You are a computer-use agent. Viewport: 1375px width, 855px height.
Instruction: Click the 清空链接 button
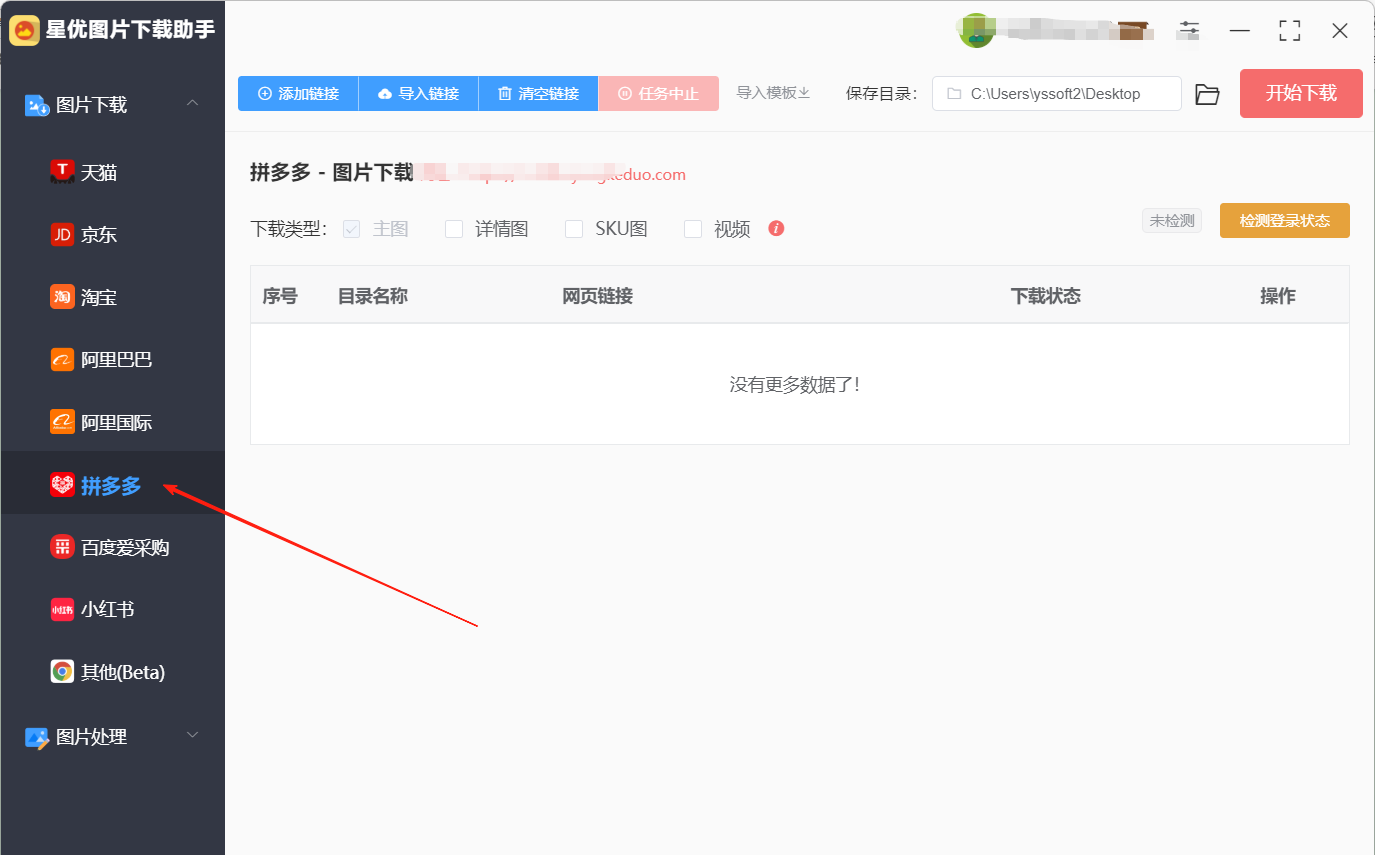(x=538, y=93)
